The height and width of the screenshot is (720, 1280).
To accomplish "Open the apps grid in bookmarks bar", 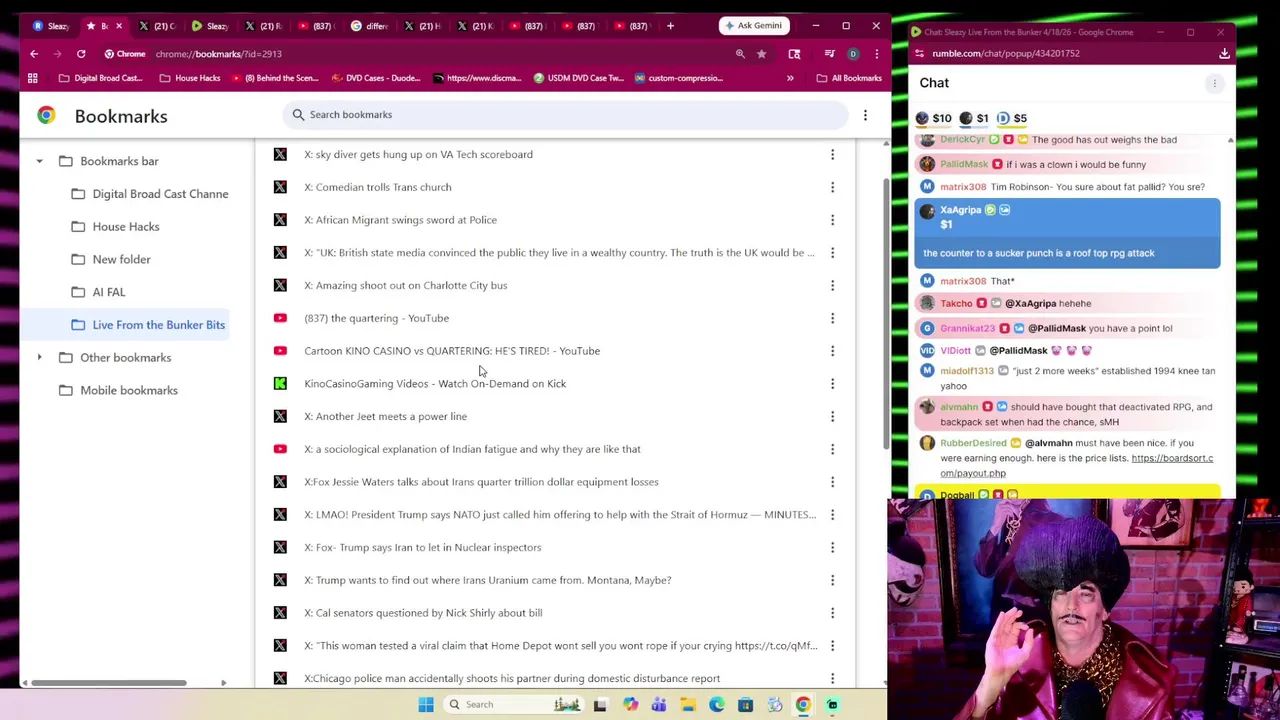I will [33, 78].
